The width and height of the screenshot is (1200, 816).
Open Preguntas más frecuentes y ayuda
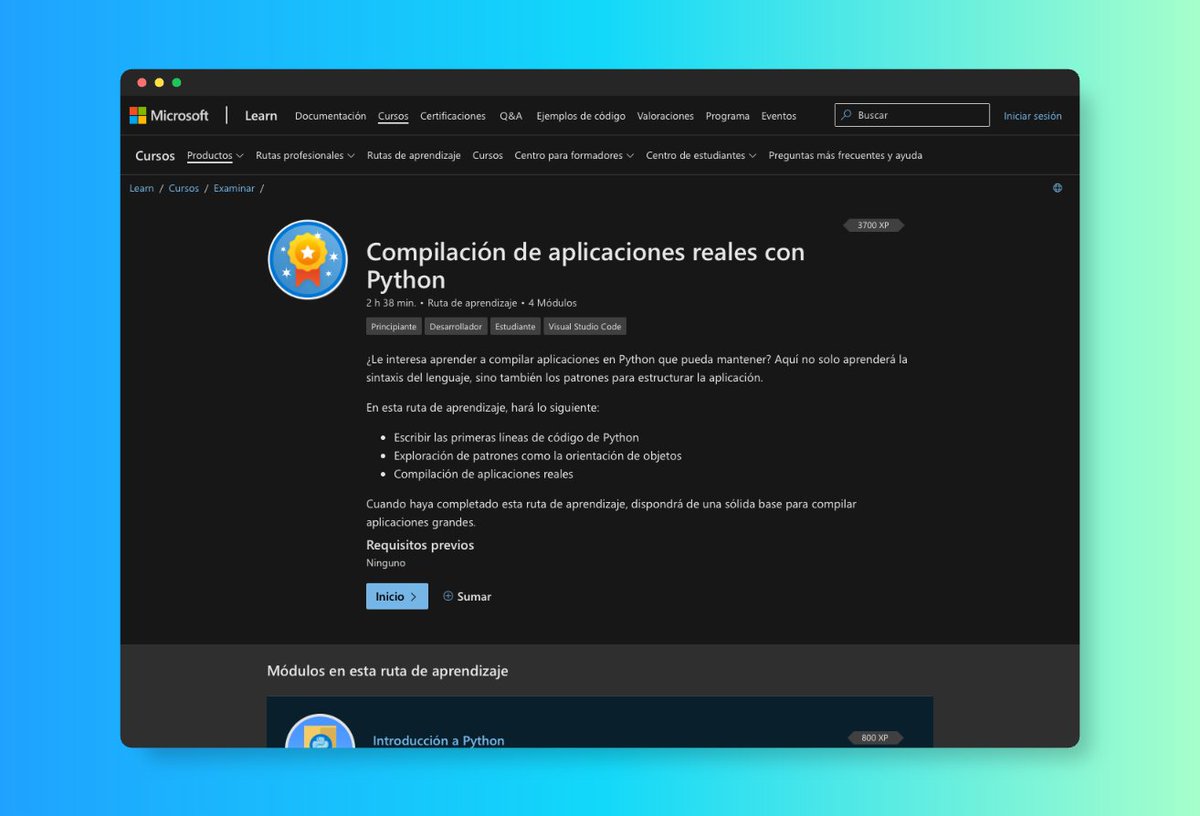845,156
